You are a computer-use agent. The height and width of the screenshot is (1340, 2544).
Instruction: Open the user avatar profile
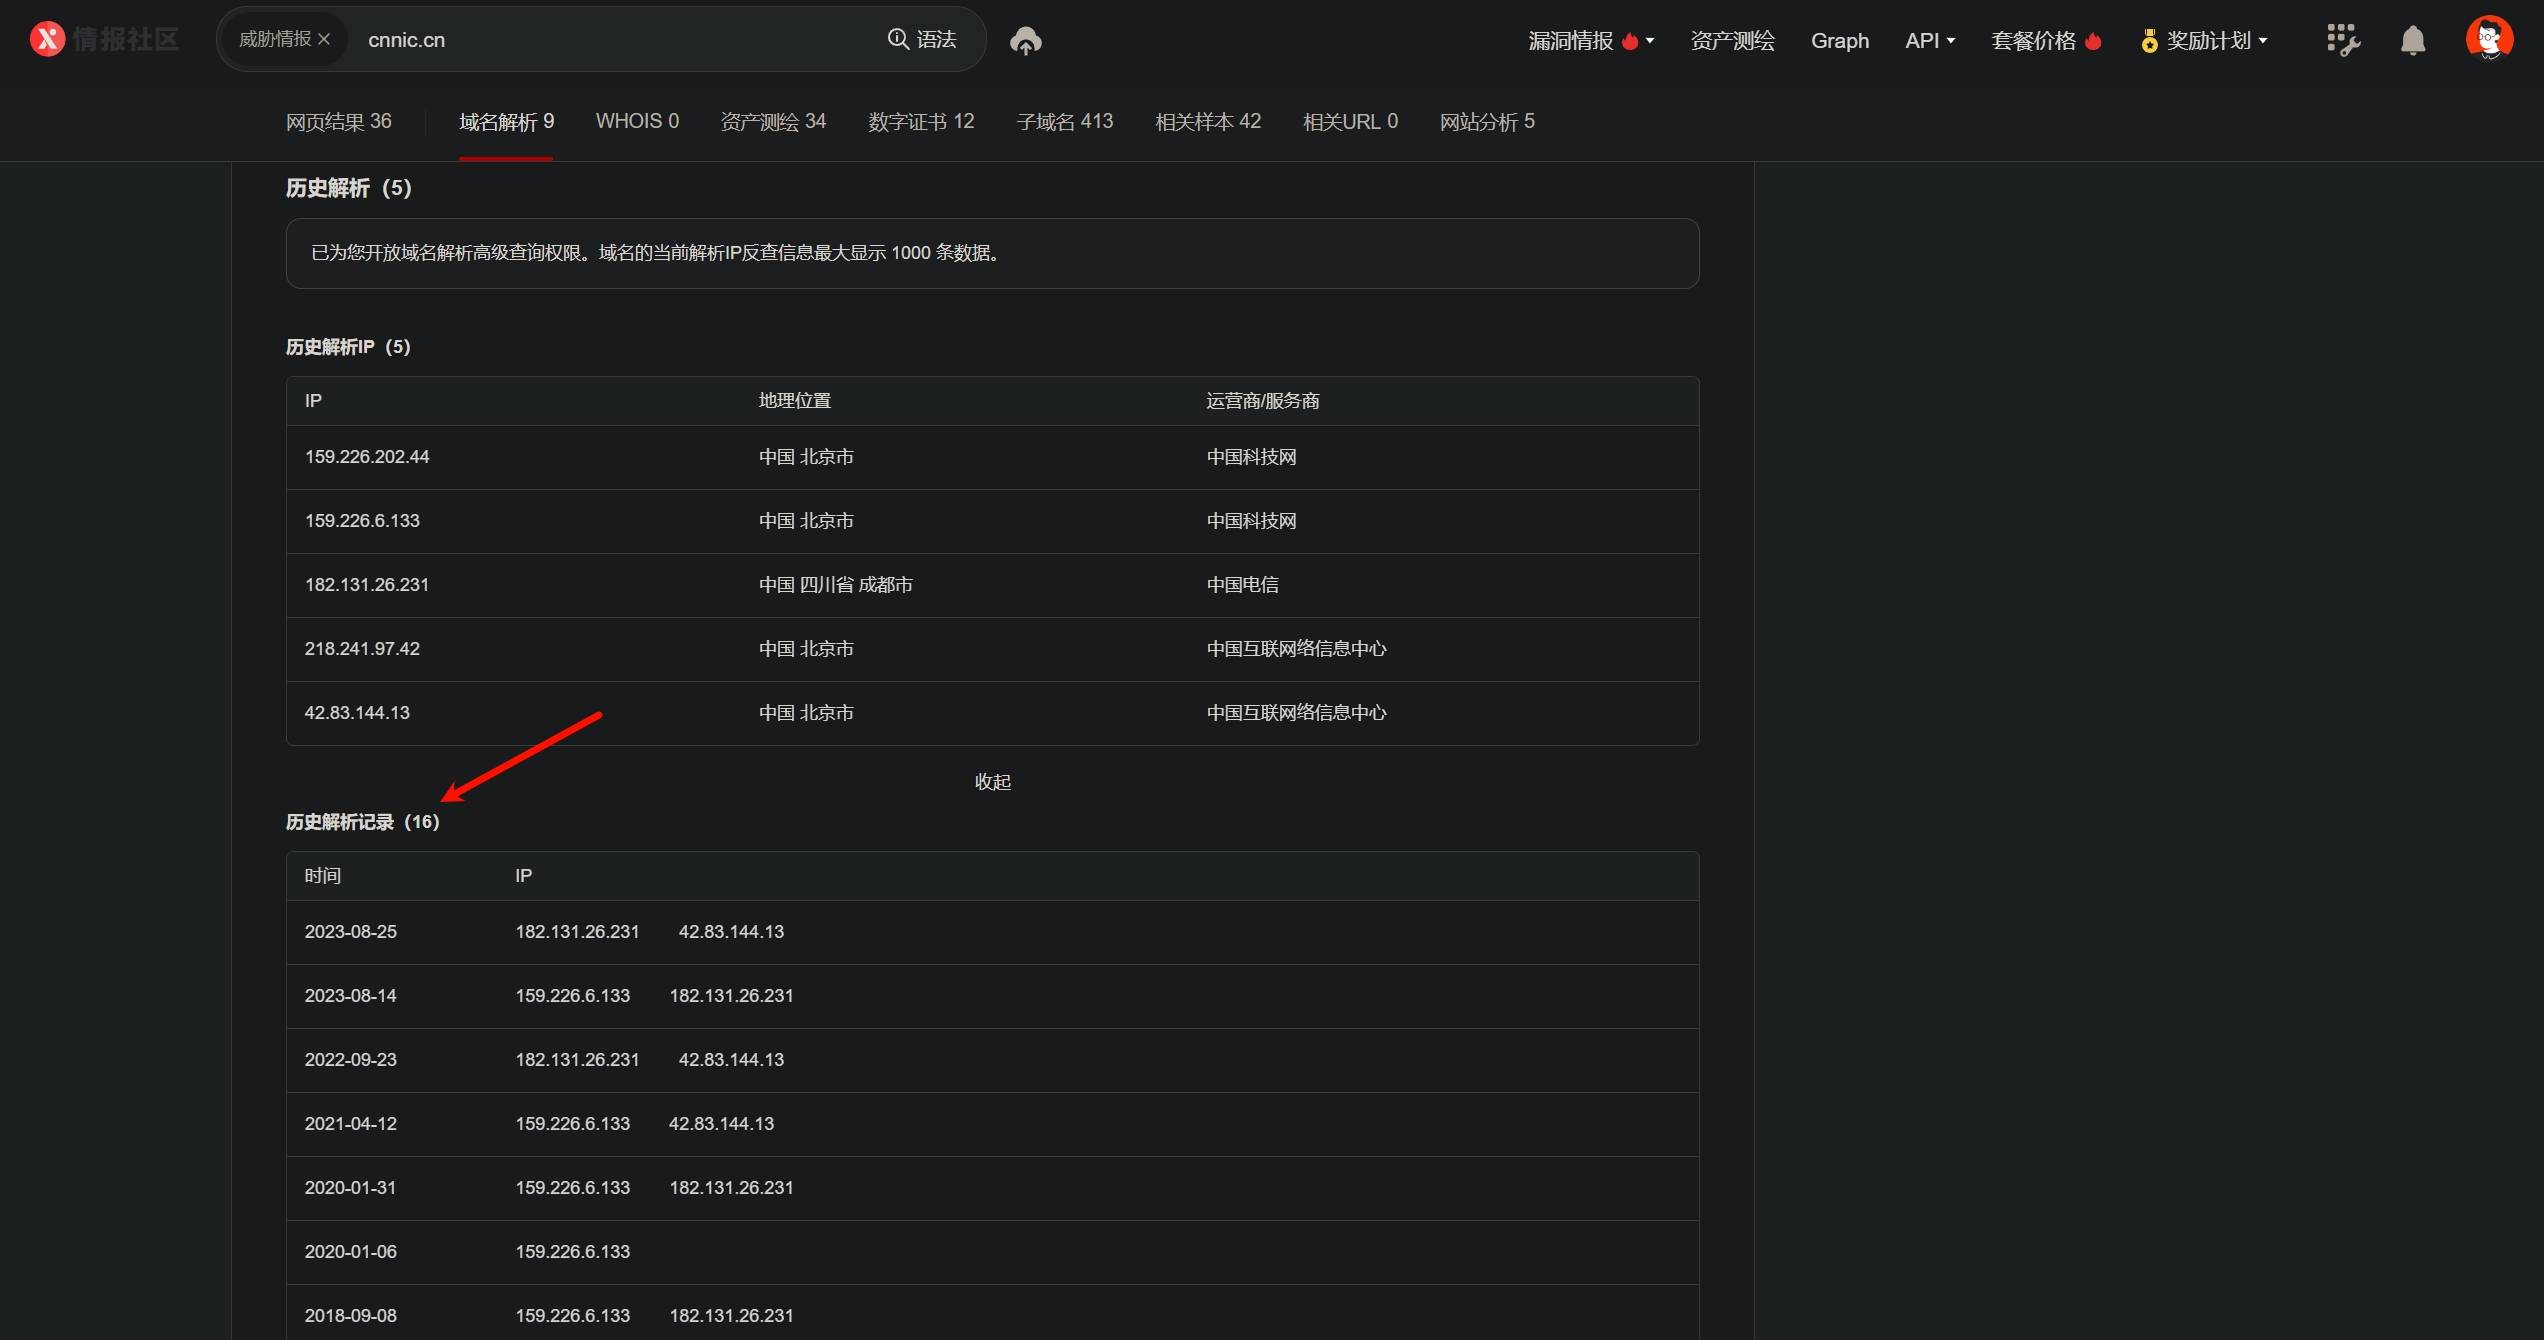pos(2489,39)
